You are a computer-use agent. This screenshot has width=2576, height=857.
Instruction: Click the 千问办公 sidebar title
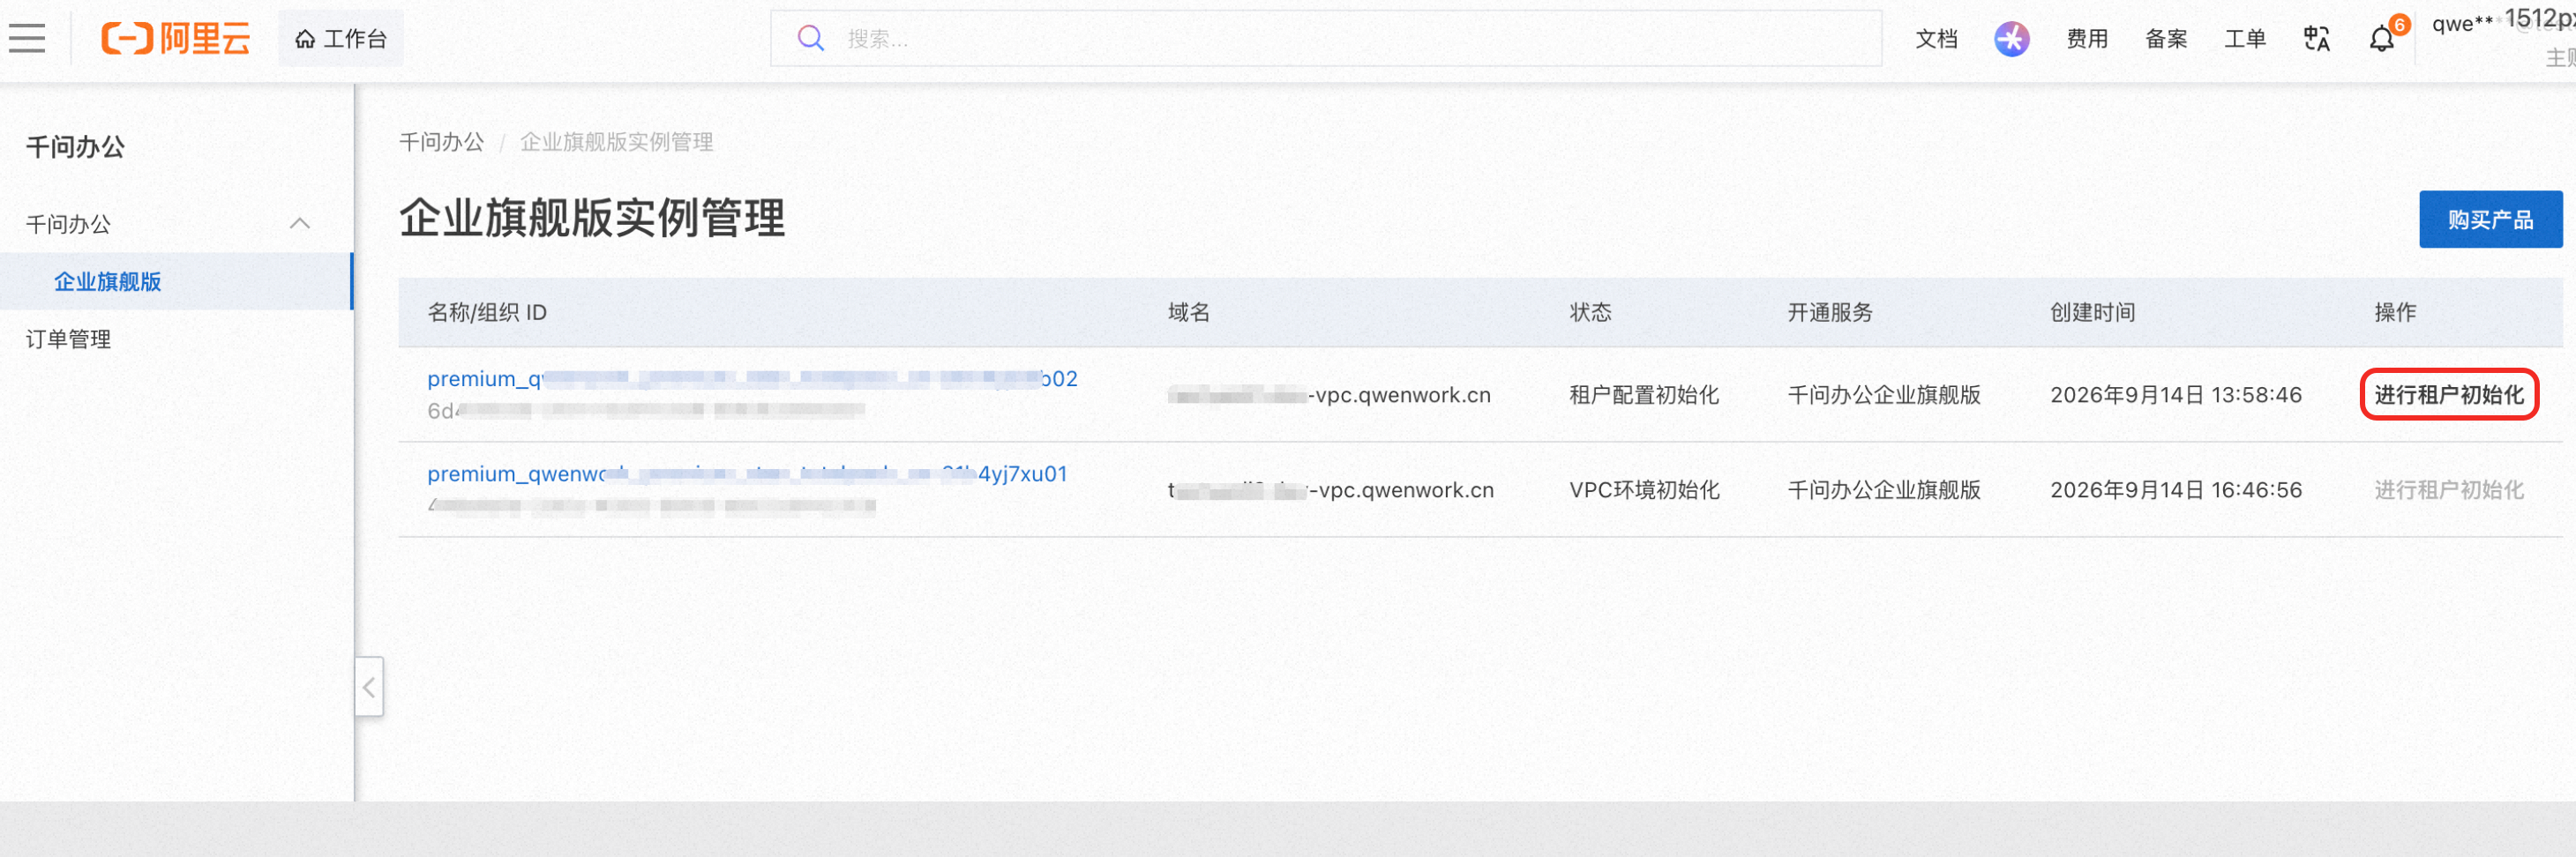tap(75, 147)
